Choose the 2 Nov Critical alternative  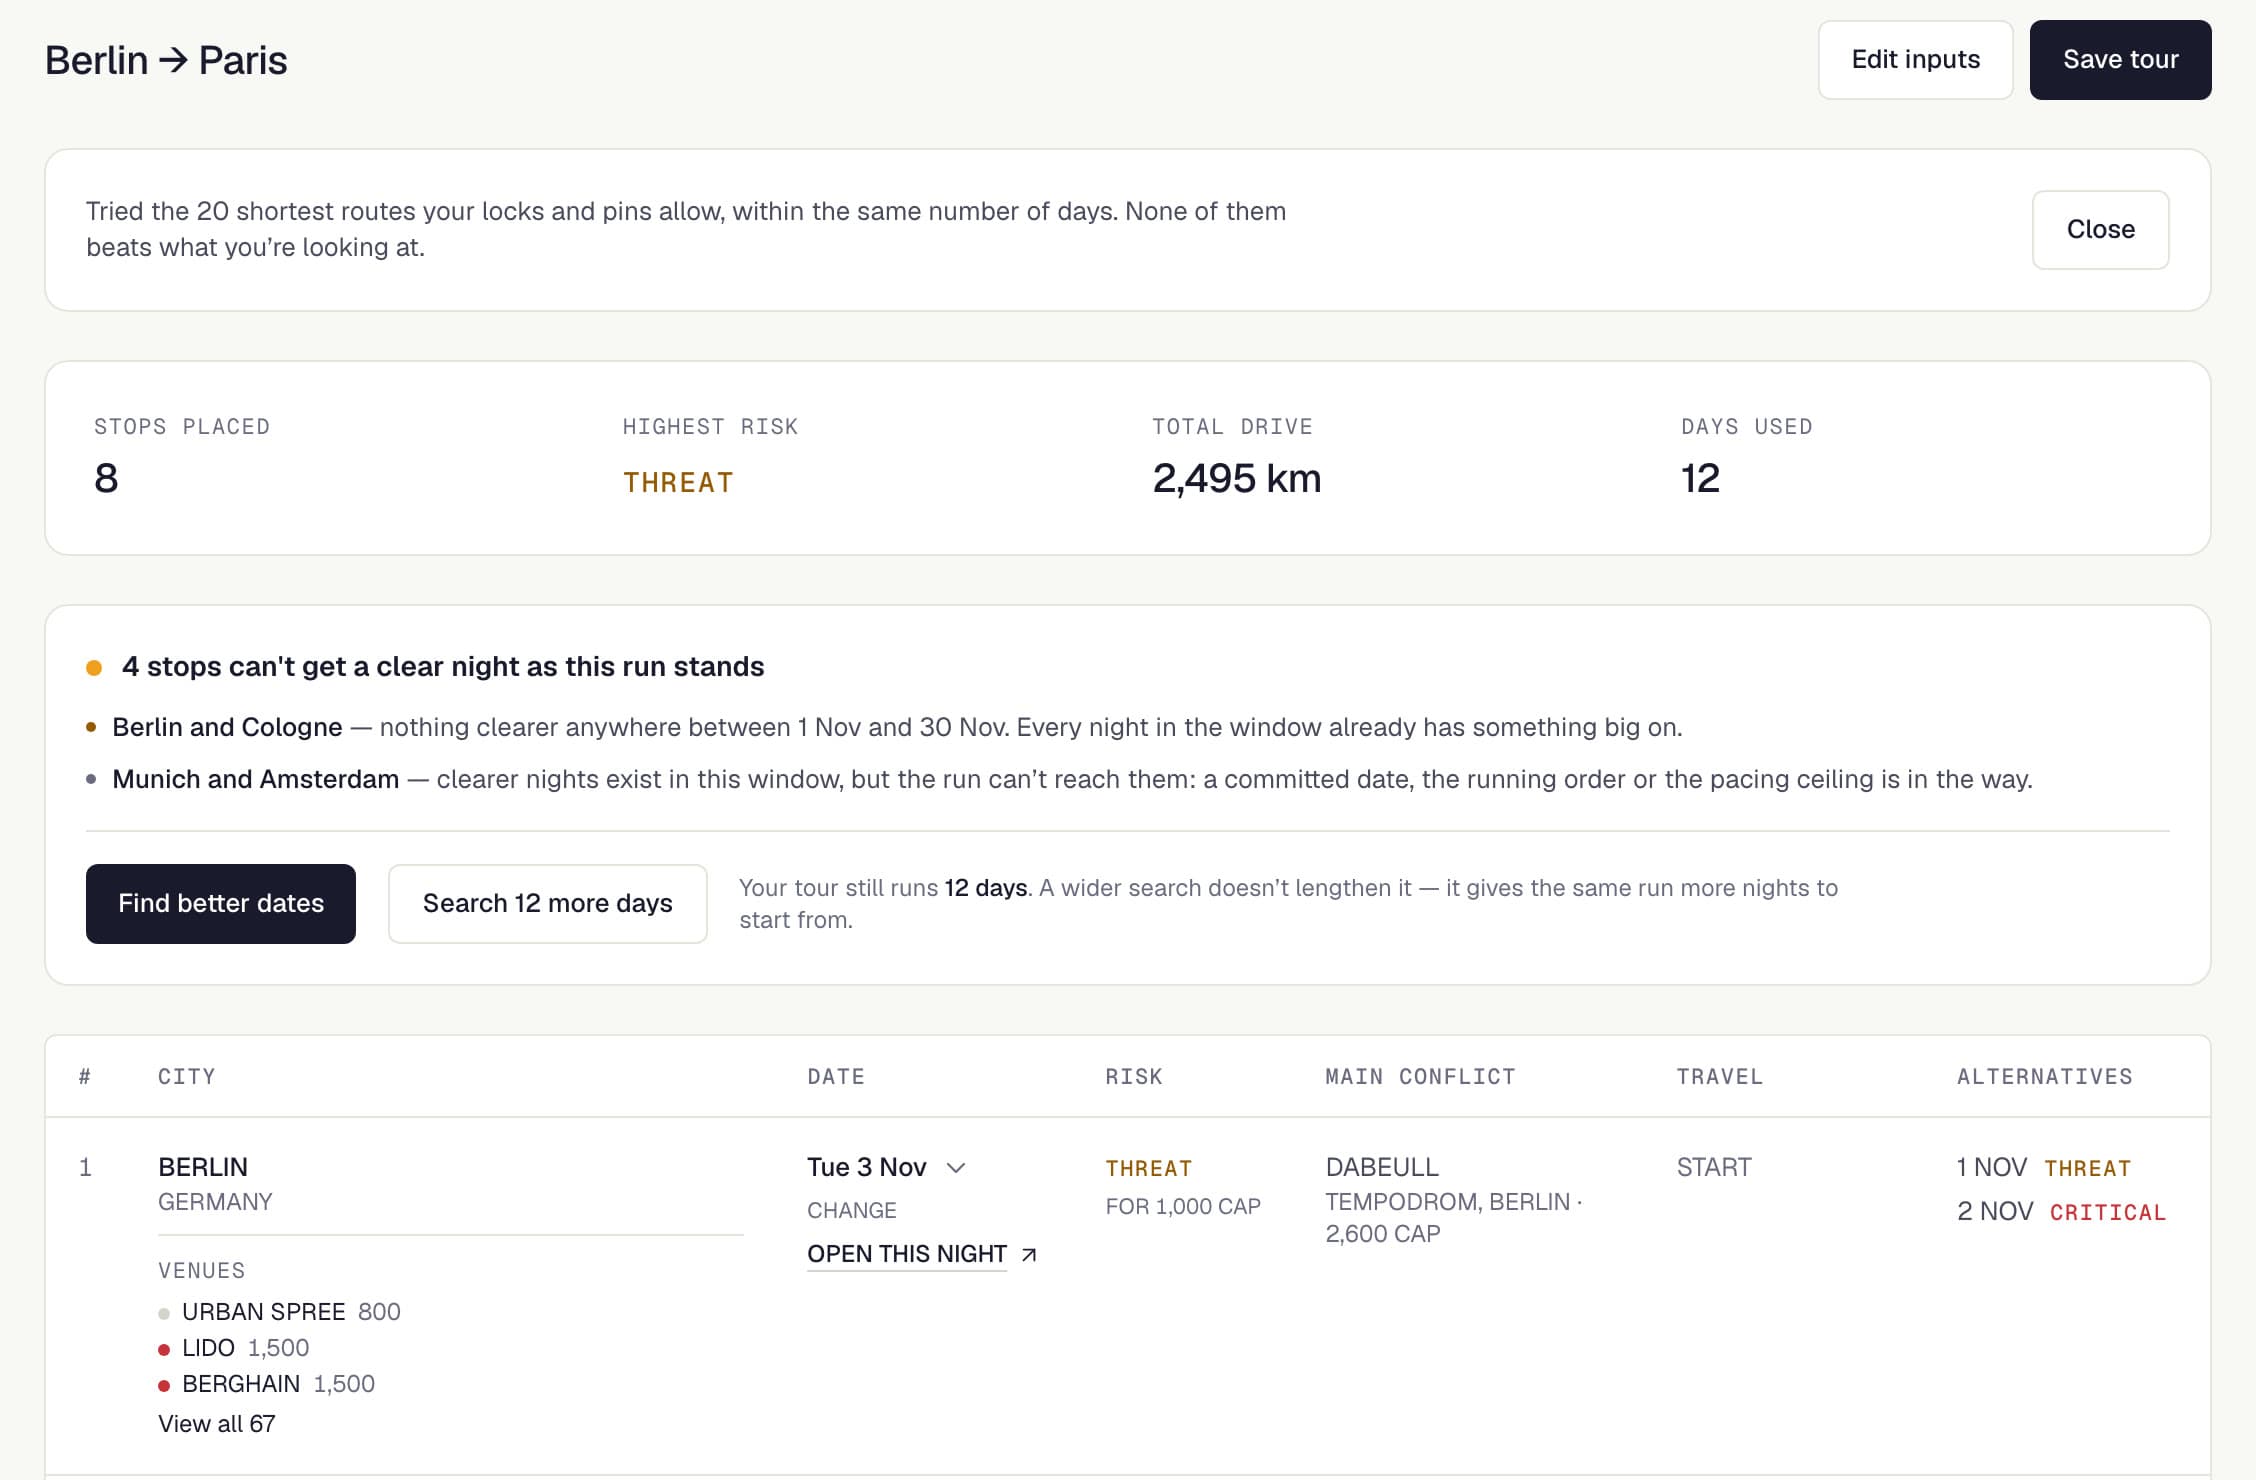[x=2061, y=1212]
